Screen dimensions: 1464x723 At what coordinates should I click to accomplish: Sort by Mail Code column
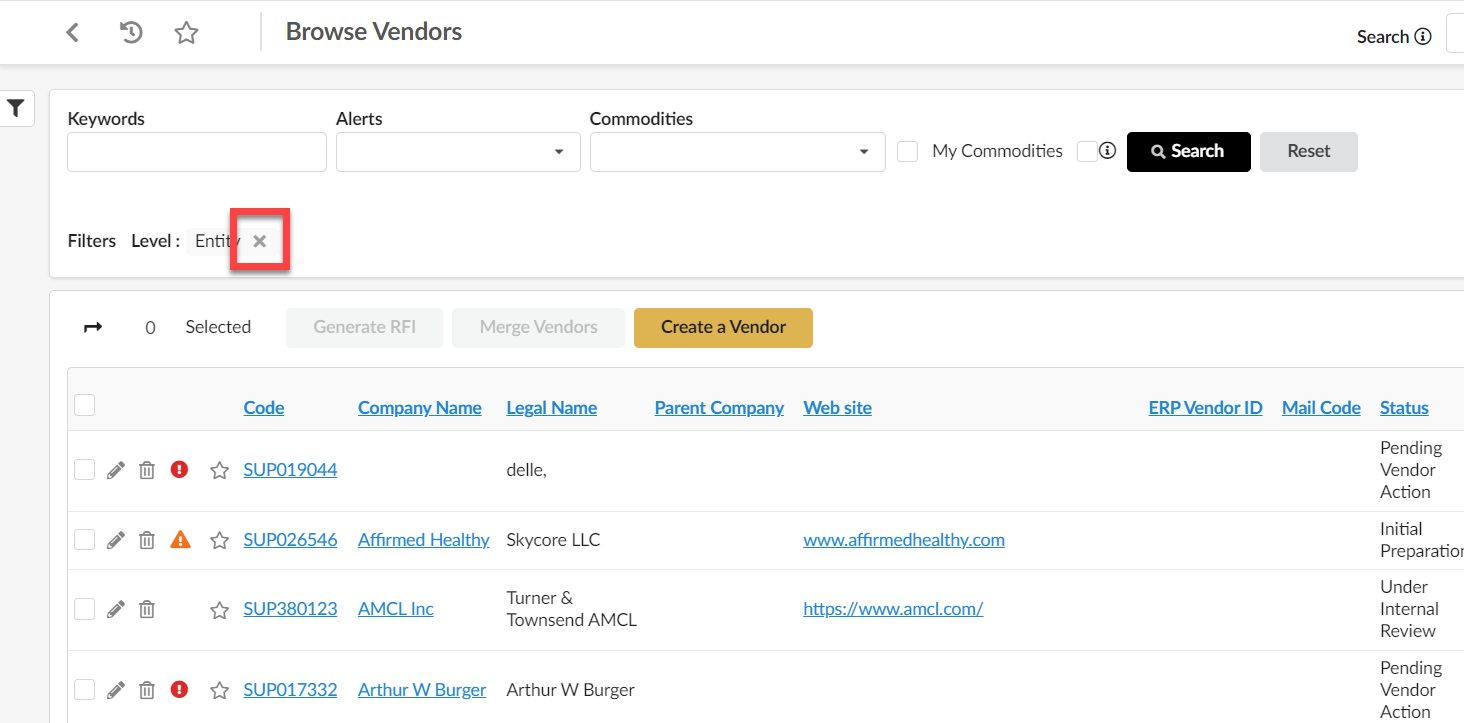[x=1321, y=408]
